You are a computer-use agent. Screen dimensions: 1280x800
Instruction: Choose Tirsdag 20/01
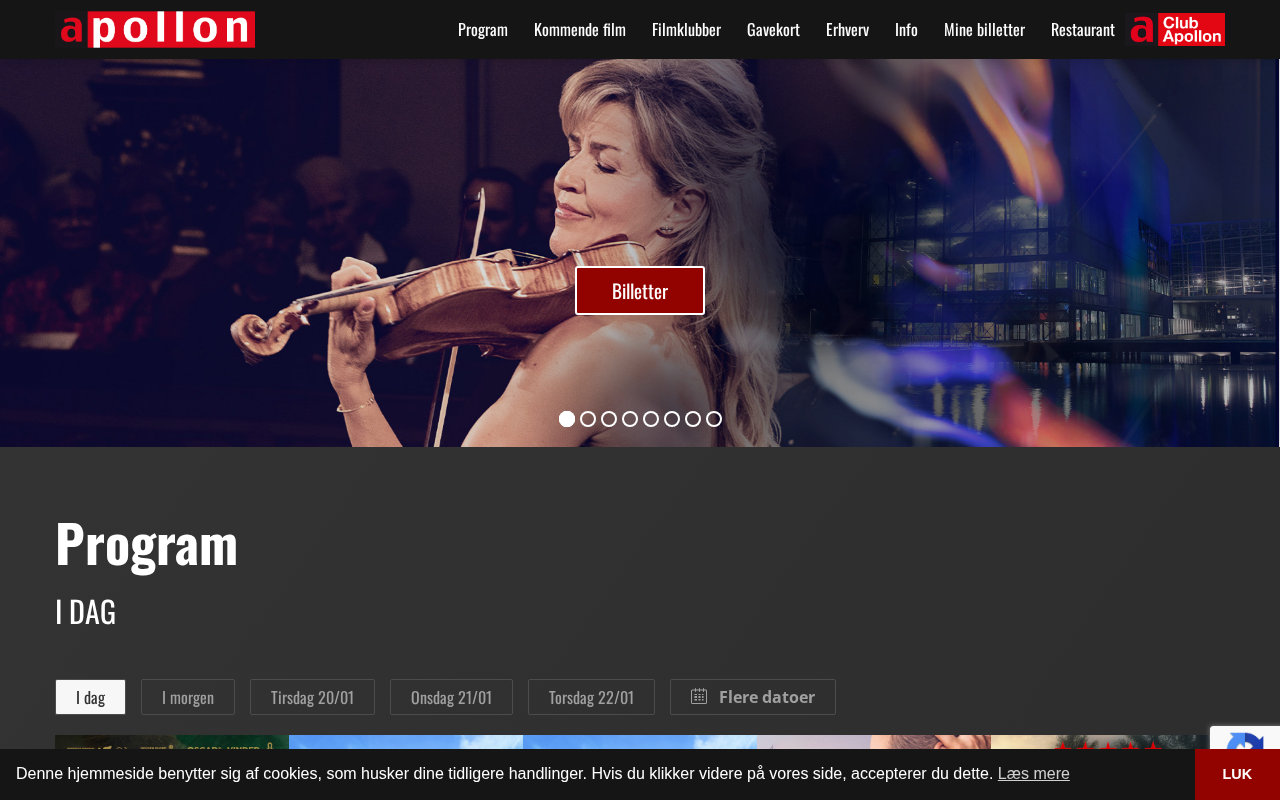point(312,697)
